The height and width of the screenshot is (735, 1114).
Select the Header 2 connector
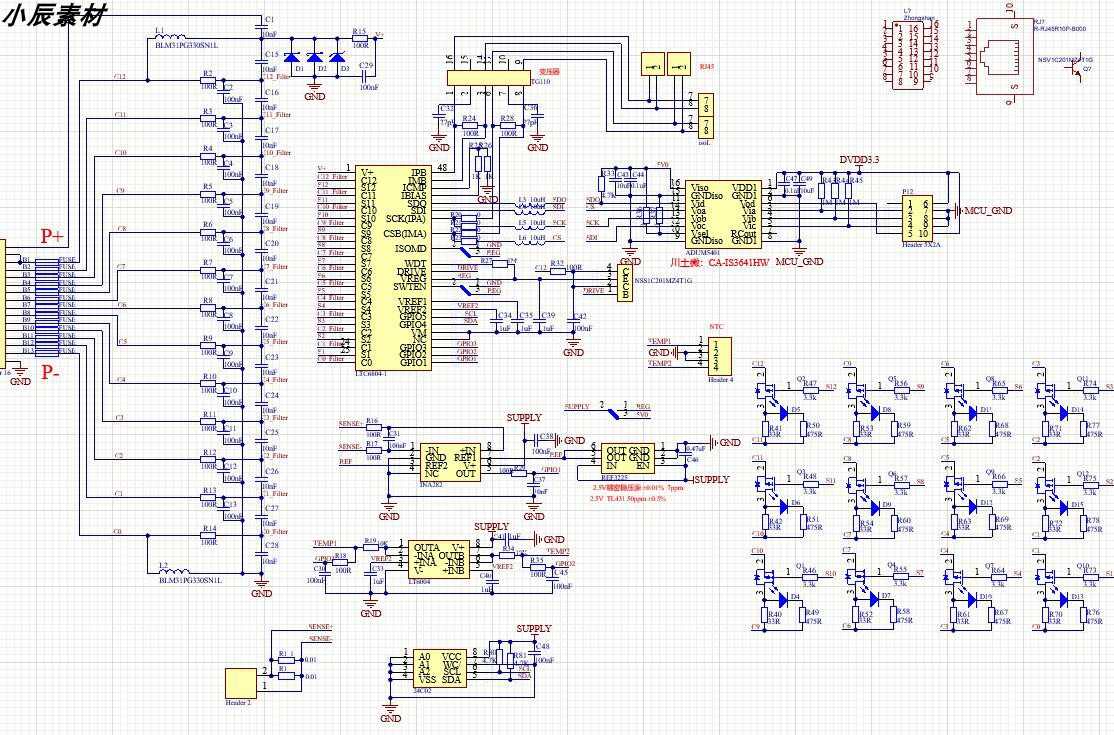tap(241, 683)
